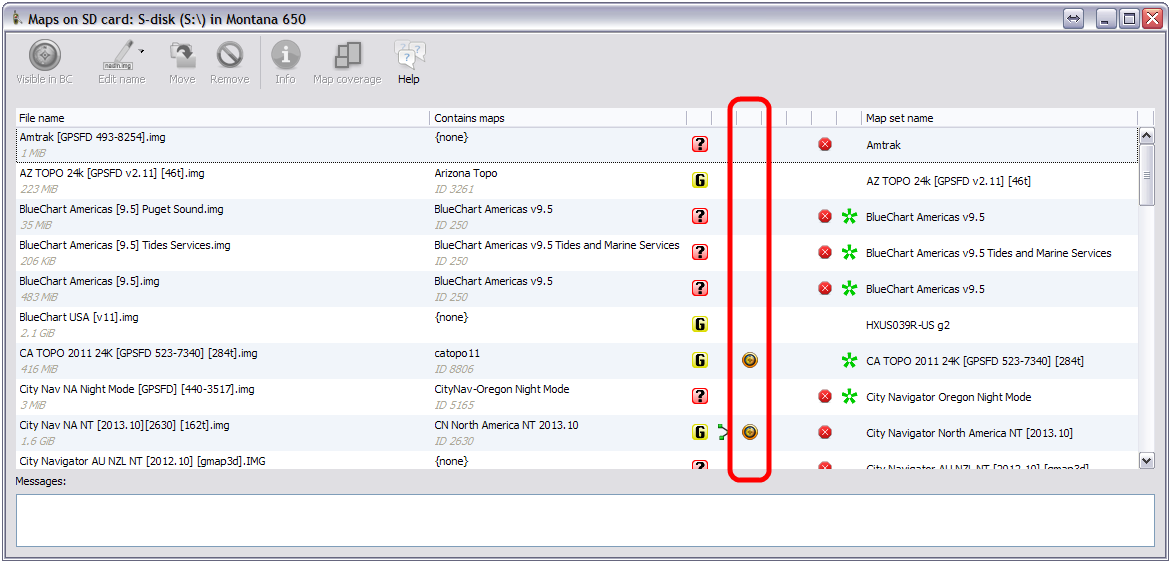Click the Edit name toolbar icon
The width and height of the screenshot is (1170, 562).
(120, 56)
